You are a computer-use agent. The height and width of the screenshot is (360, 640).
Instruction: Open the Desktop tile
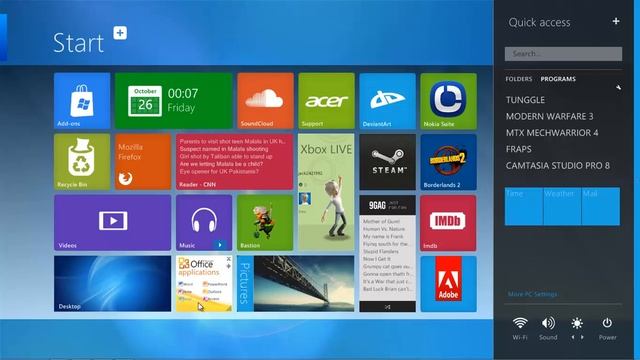coord(113,284)
